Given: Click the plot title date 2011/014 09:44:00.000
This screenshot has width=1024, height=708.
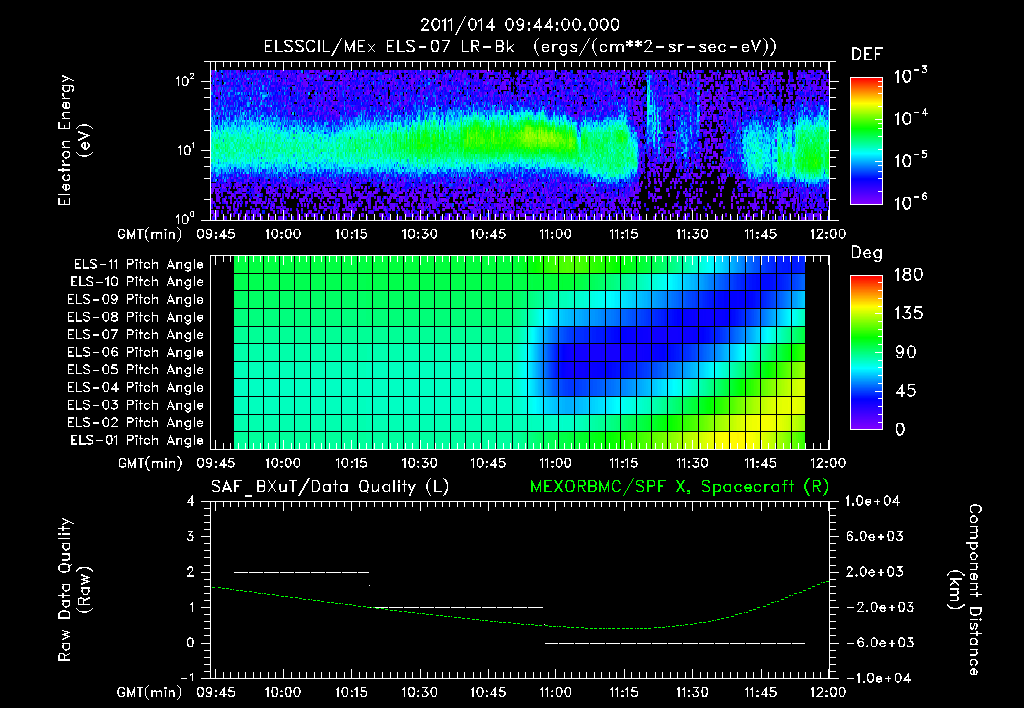Looking at the screenshot, I should click(x=519, y=25).
